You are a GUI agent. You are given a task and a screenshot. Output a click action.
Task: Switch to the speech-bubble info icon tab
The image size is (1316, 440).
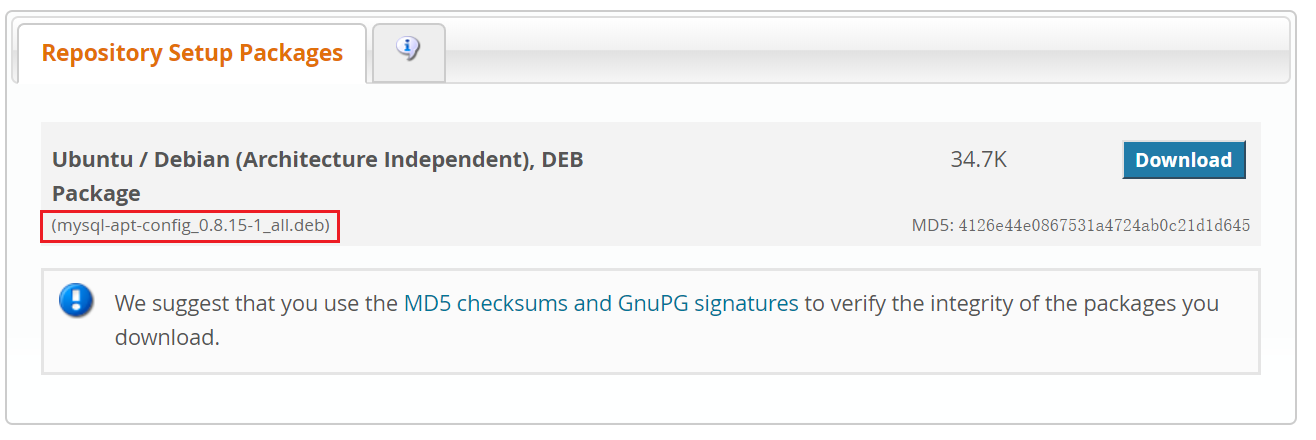408,49
